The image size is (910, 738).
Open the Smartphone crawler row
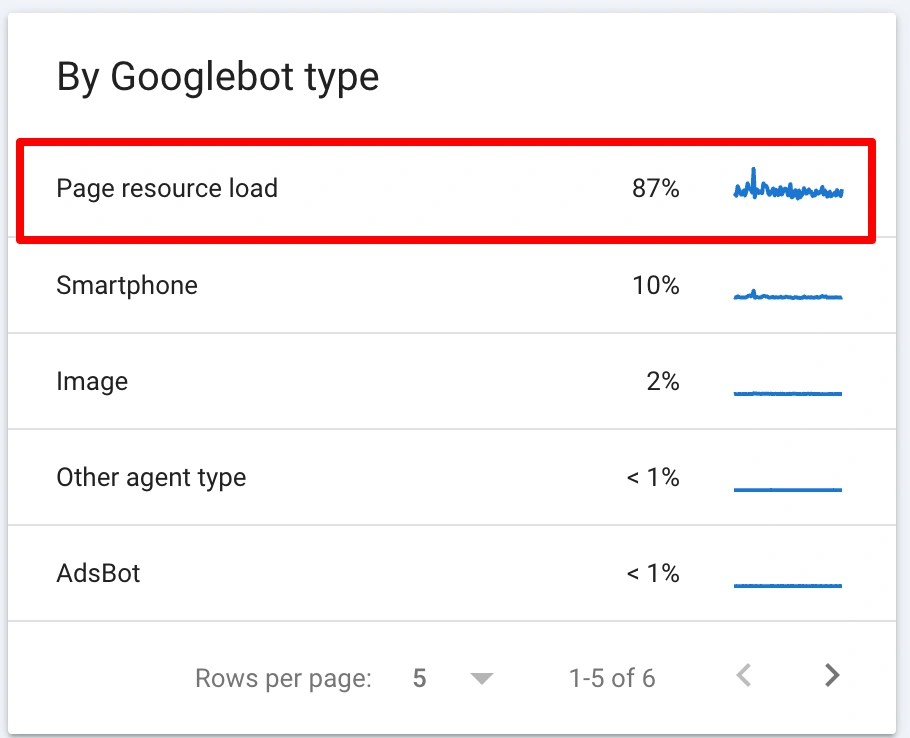tap(127, 285)
